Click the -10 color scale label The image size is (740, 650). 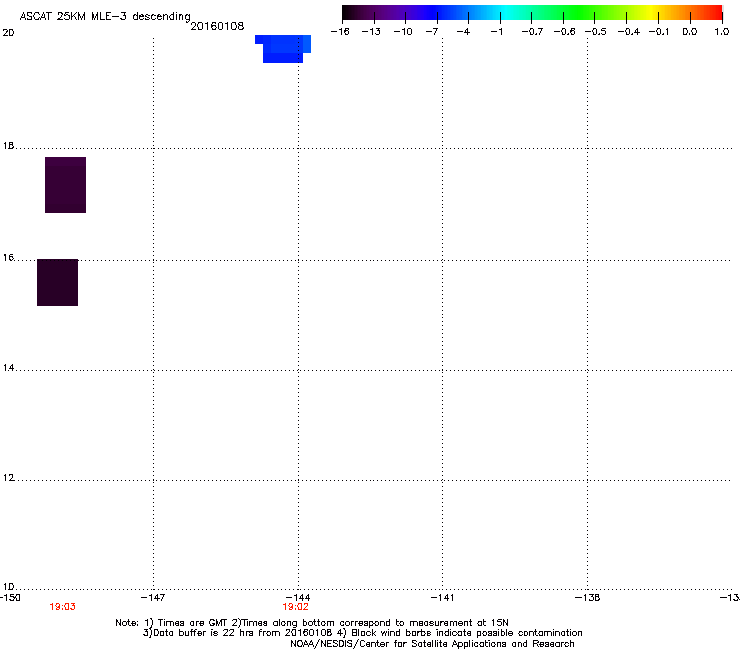pos(403,32)
